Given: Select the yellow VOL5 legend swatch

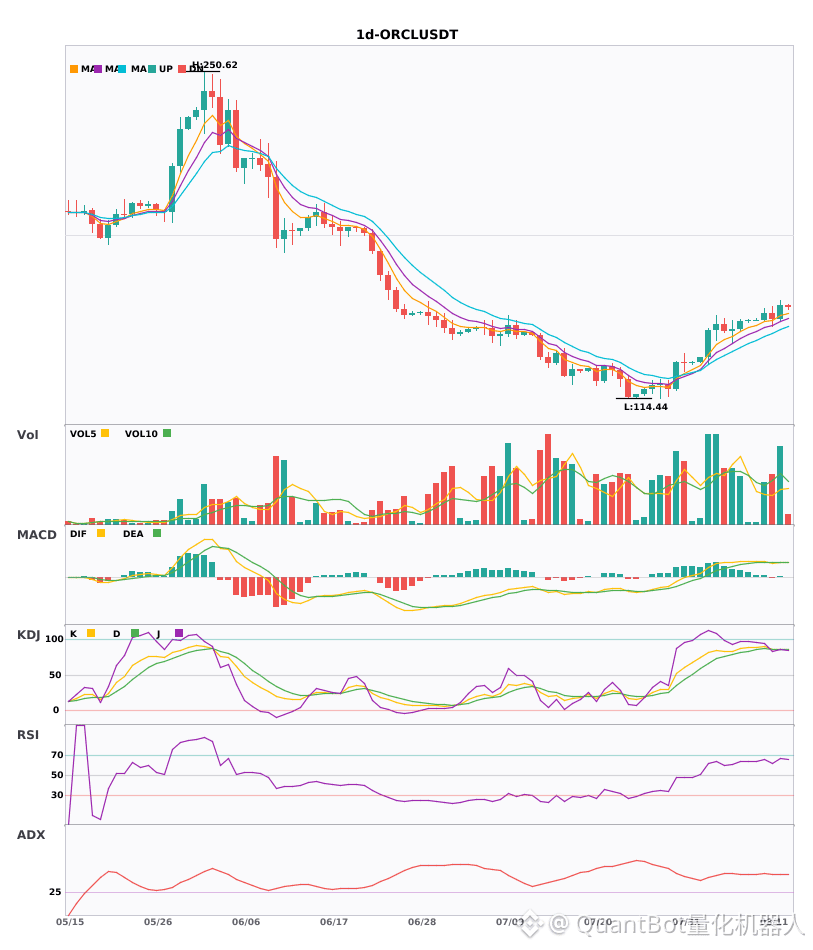Looking at the screenshot, I should 105,433.
